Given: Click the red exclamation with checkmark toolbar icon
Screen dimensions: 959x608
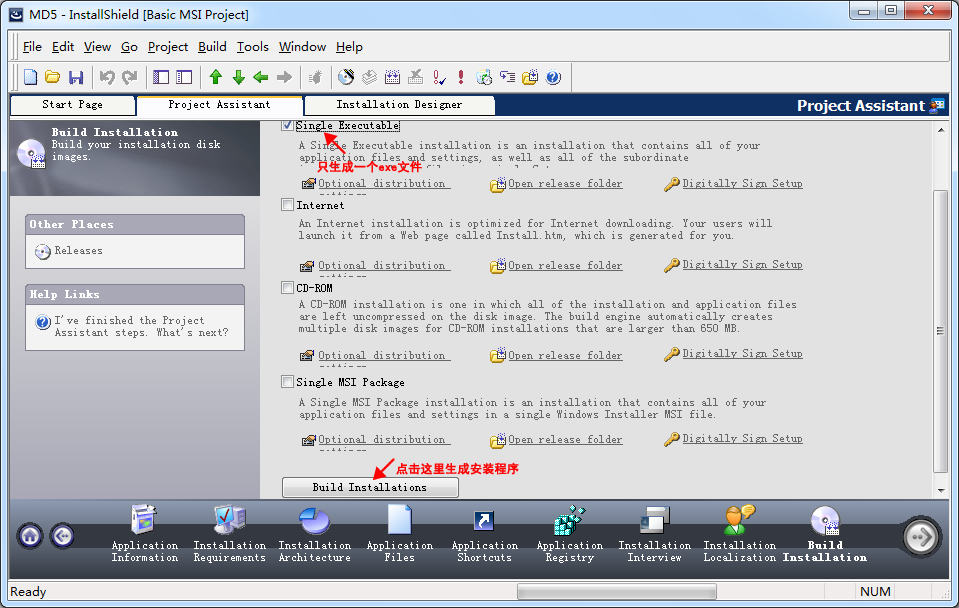Looking at the screenshot, I should 439,77.
